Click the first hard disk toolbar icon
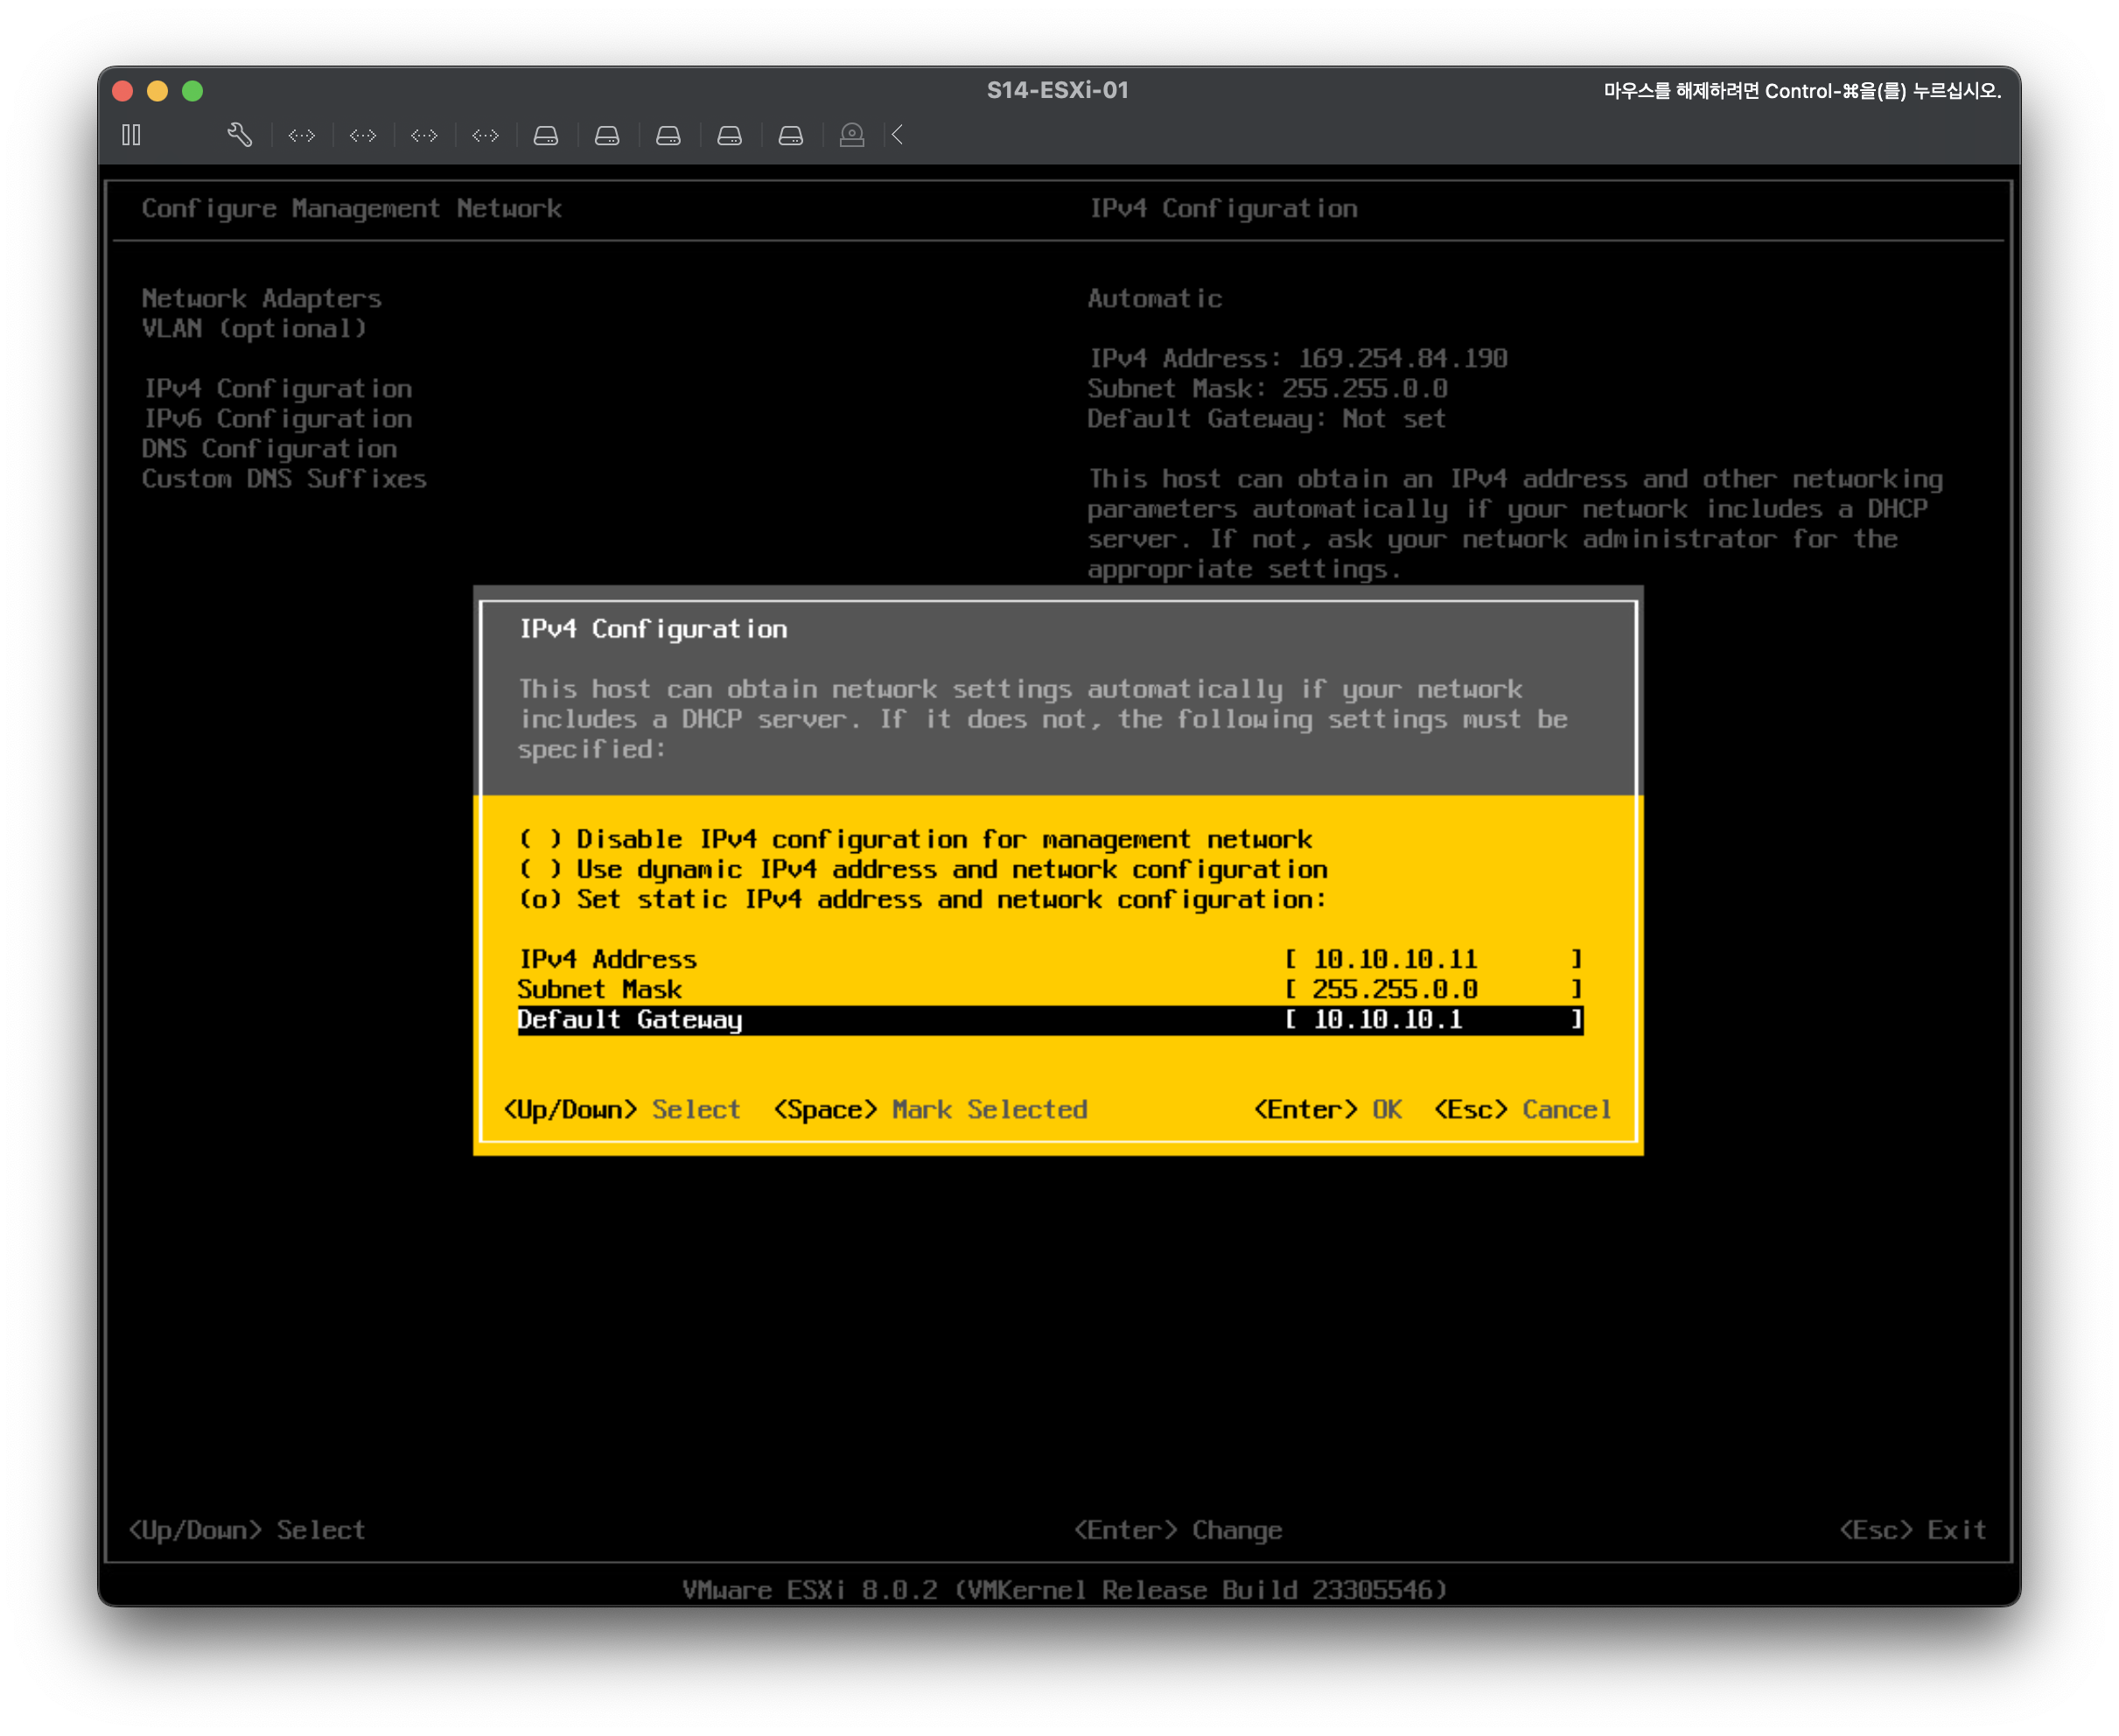The image size is (2119, 1736). point(546,135)
